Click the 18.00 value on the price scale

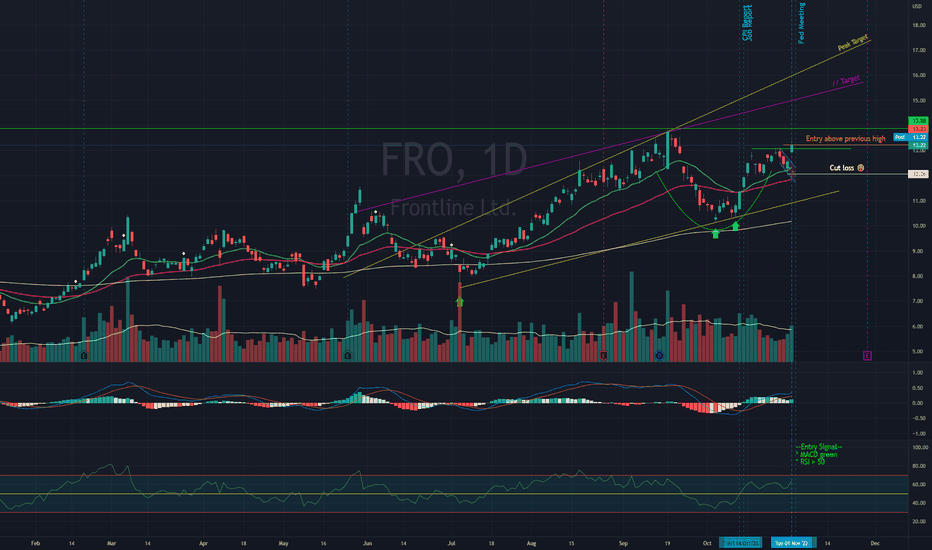[x=918, y=25]
